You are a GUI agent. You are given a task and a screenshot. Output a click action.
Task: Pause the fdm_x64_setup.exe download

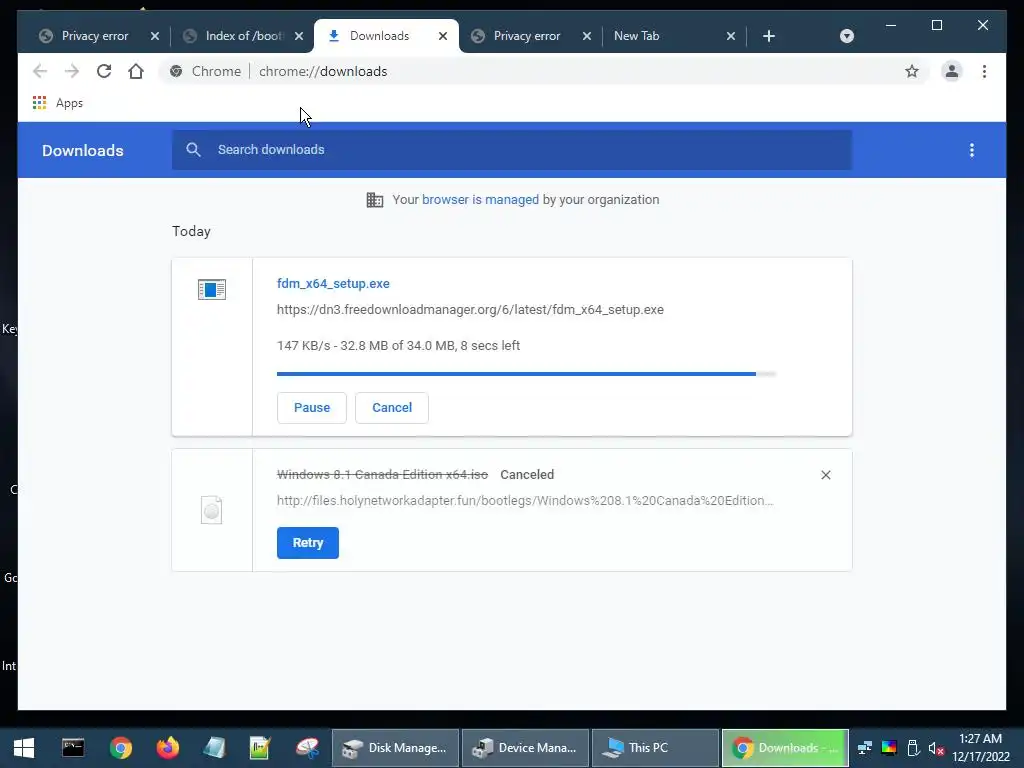coord(312,408)
